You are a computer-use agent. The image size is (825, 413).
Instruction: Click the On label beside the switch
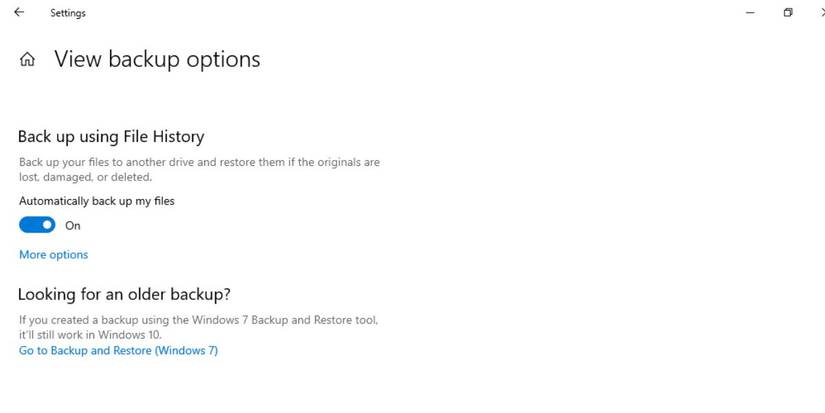click(73, 226)
